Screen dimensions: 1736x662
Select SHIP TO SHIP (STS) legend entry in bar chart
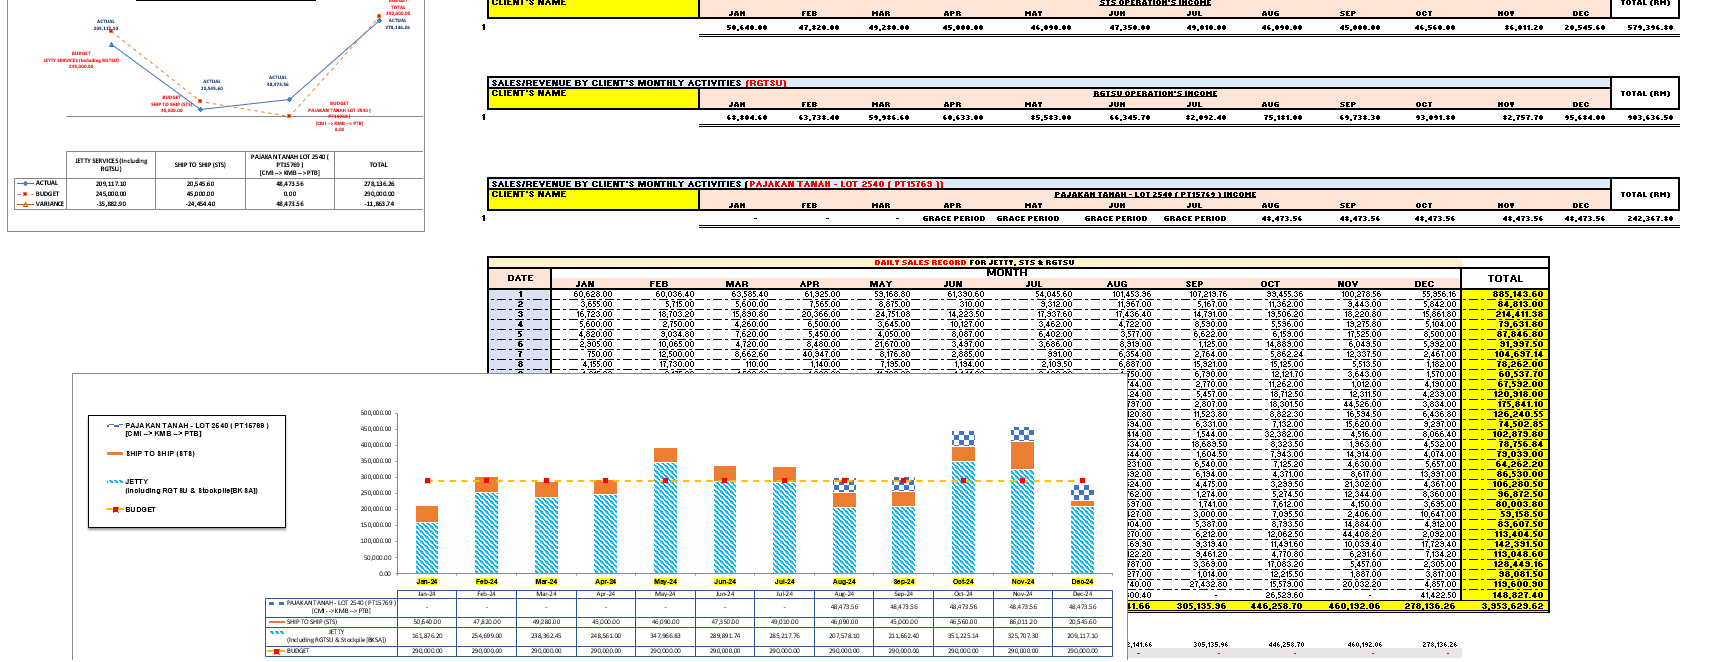click(149, 453)
